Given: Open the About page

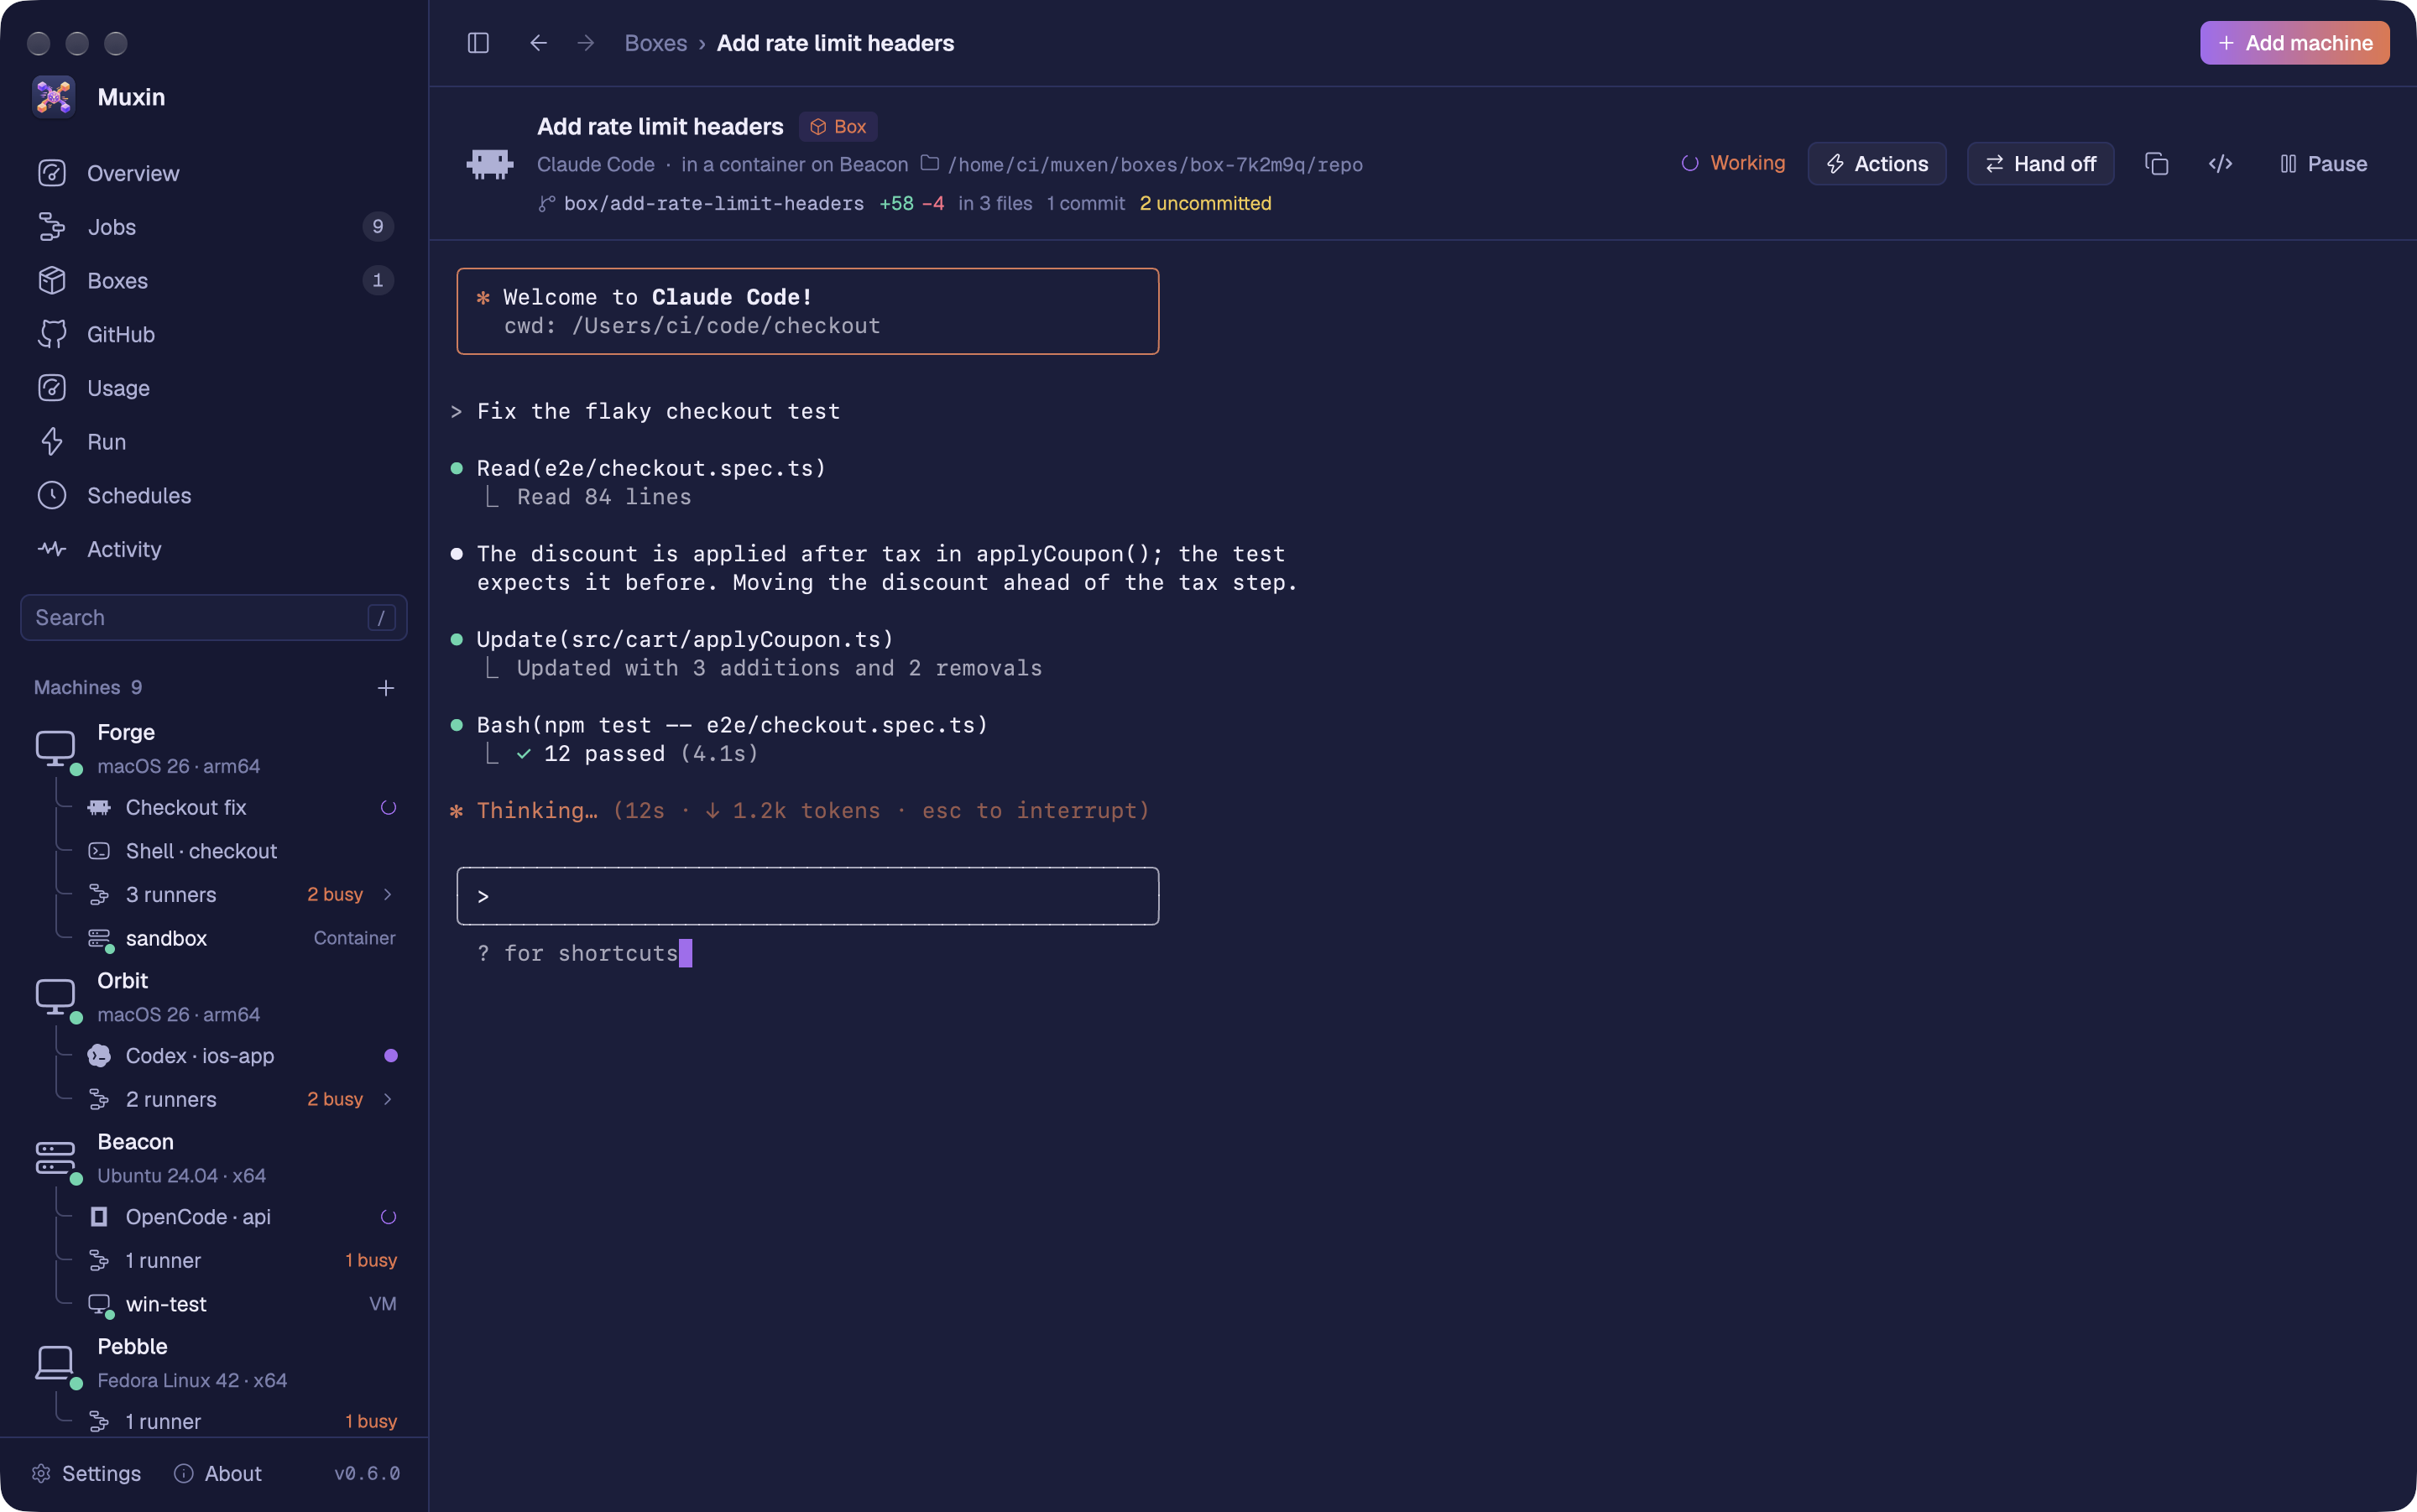Looking at the screenshot, I should click(218, 1473).
